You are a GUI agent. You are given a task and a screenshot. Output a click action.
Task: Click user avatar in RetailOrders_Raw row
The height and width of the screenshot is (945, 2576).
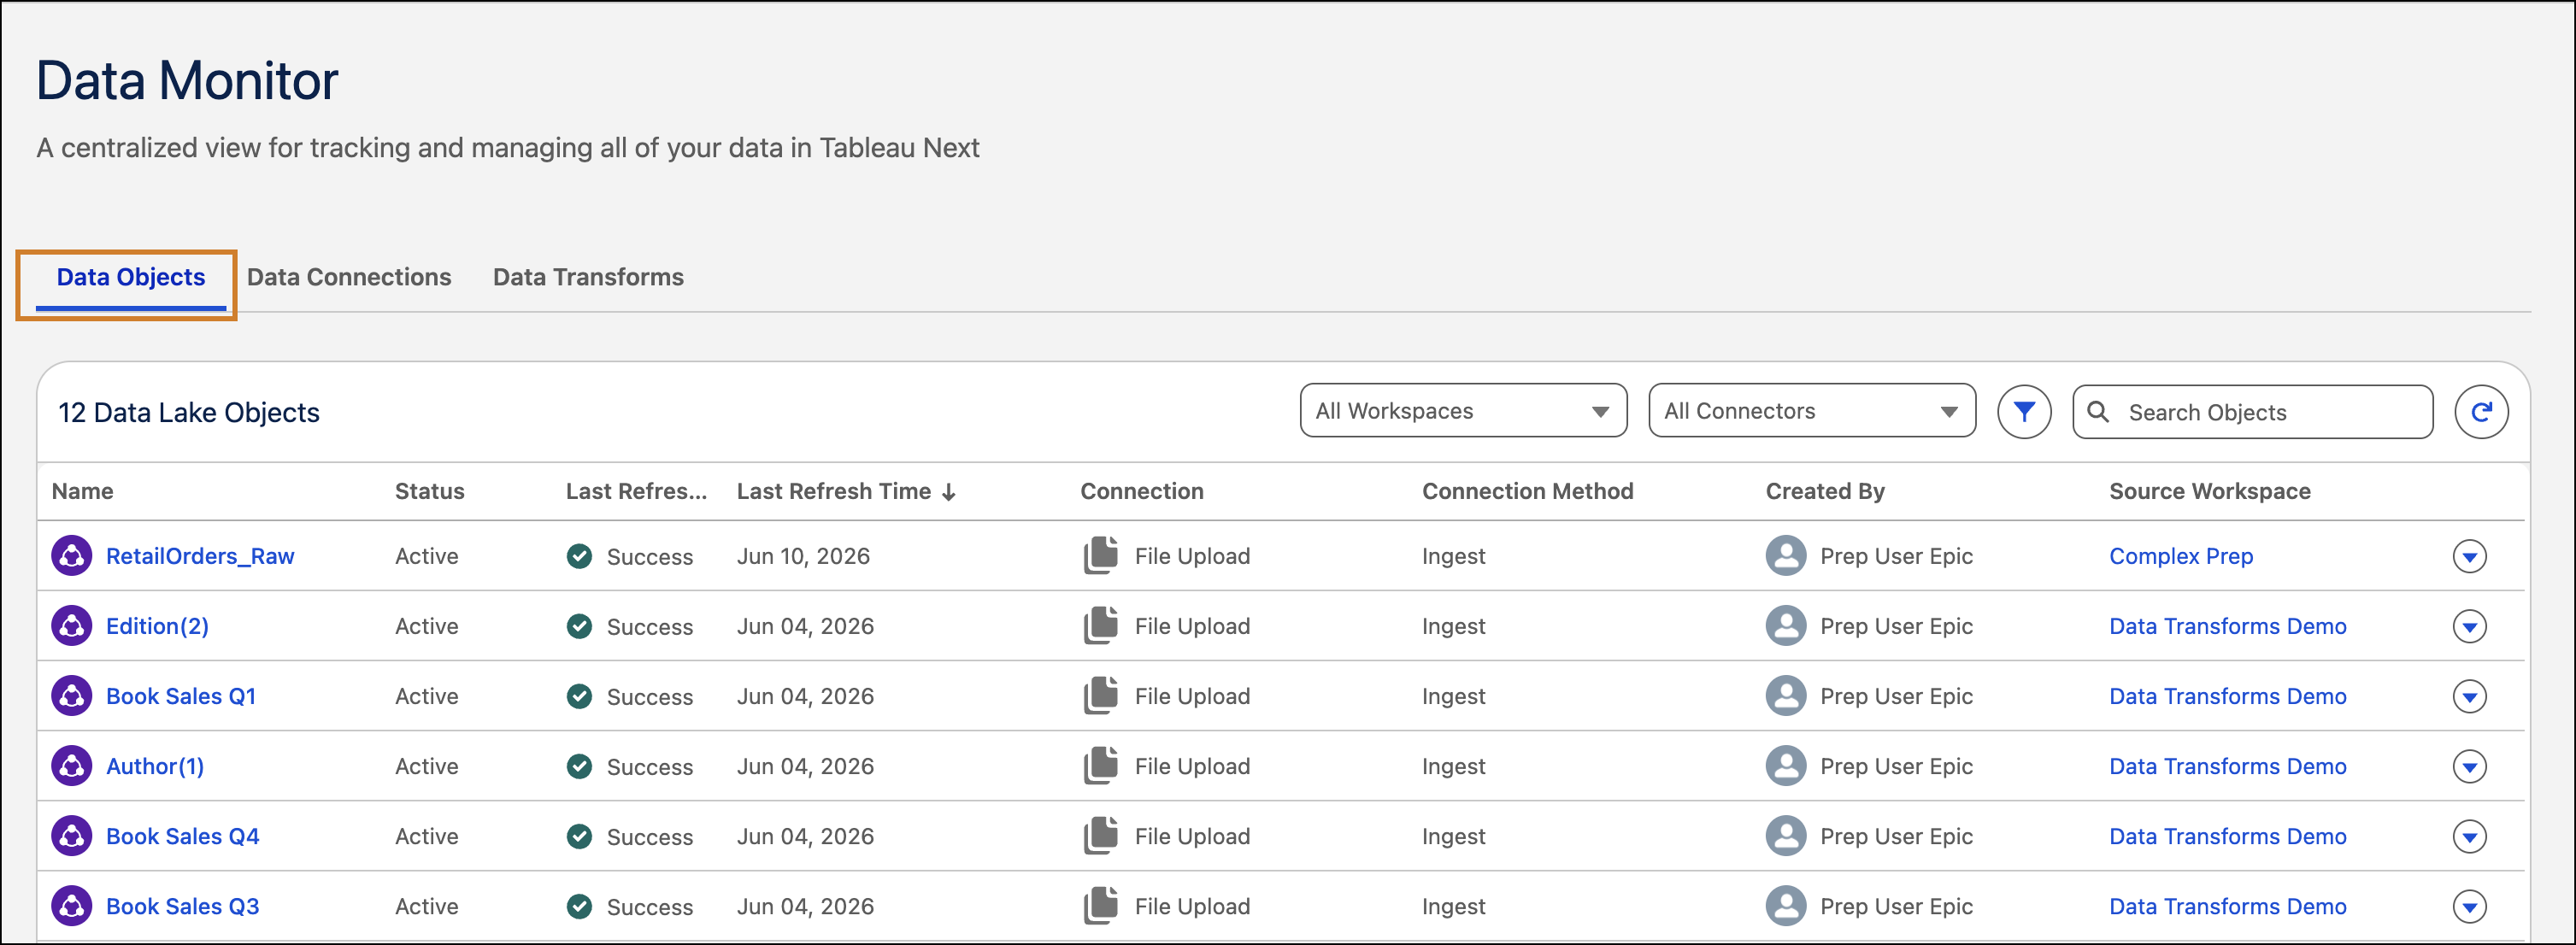[1786, 555]
